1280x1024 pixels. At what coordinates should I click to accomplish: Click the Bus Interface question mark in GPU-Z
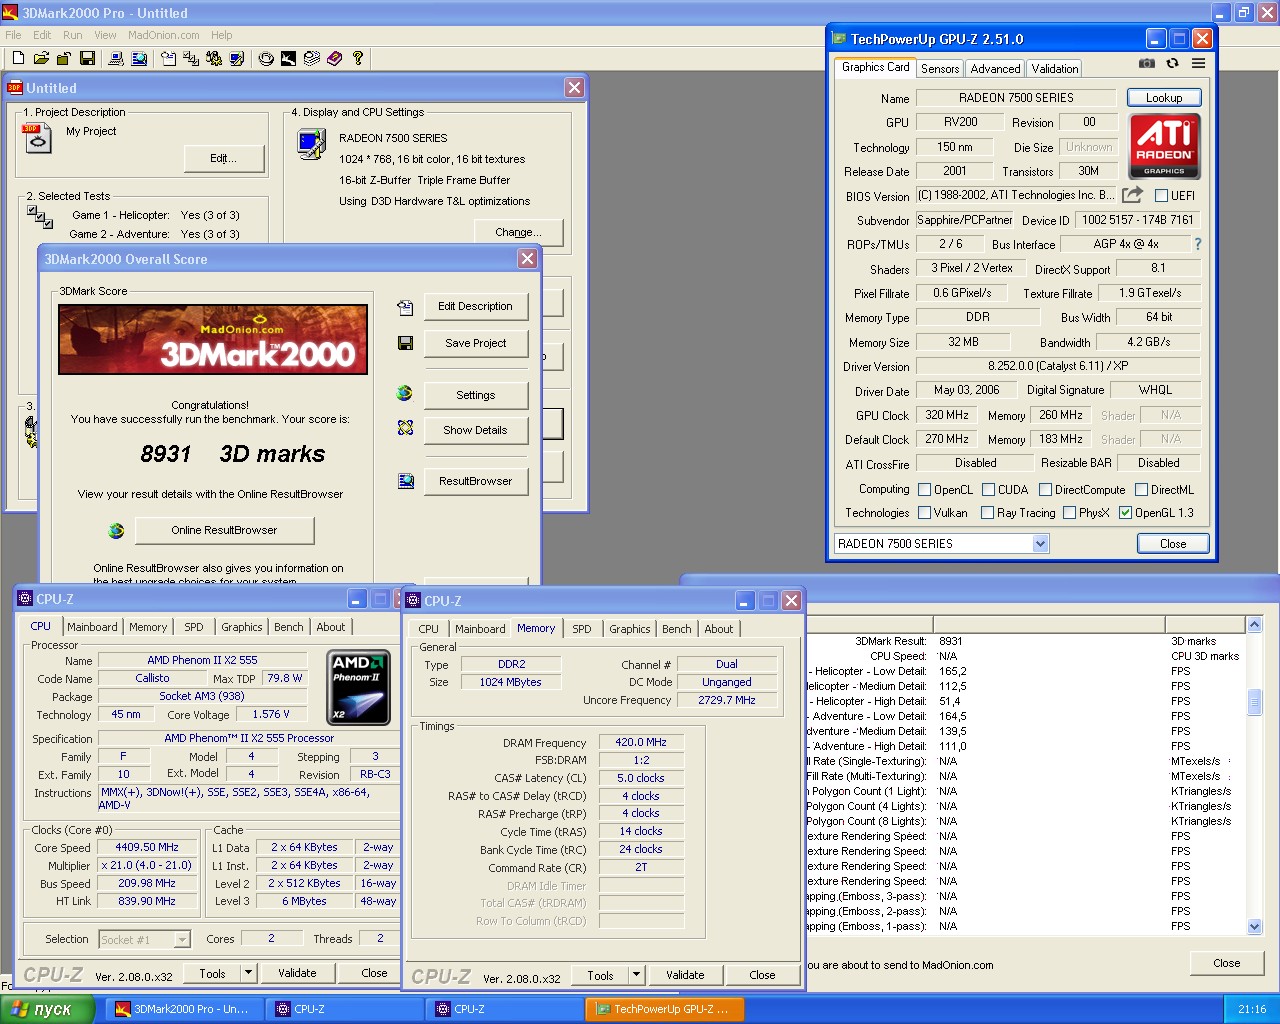pyautogui.click(x=1197, y=244)
